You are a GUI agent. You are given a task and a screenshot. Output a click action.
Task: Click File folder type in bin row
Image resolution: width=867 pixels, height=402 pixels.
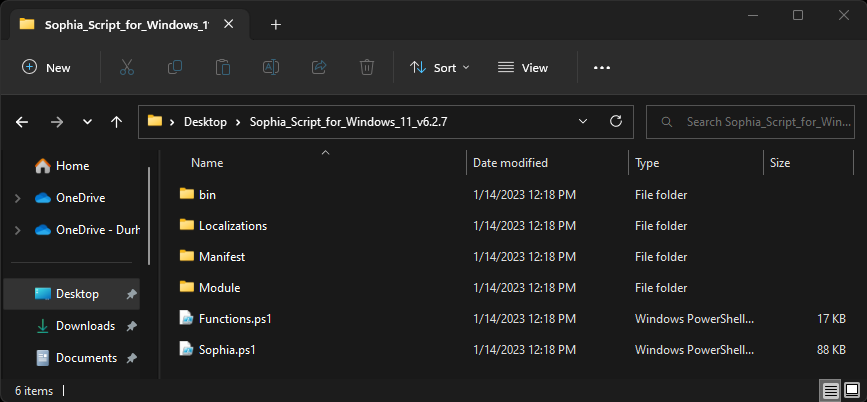click(661, 195)
